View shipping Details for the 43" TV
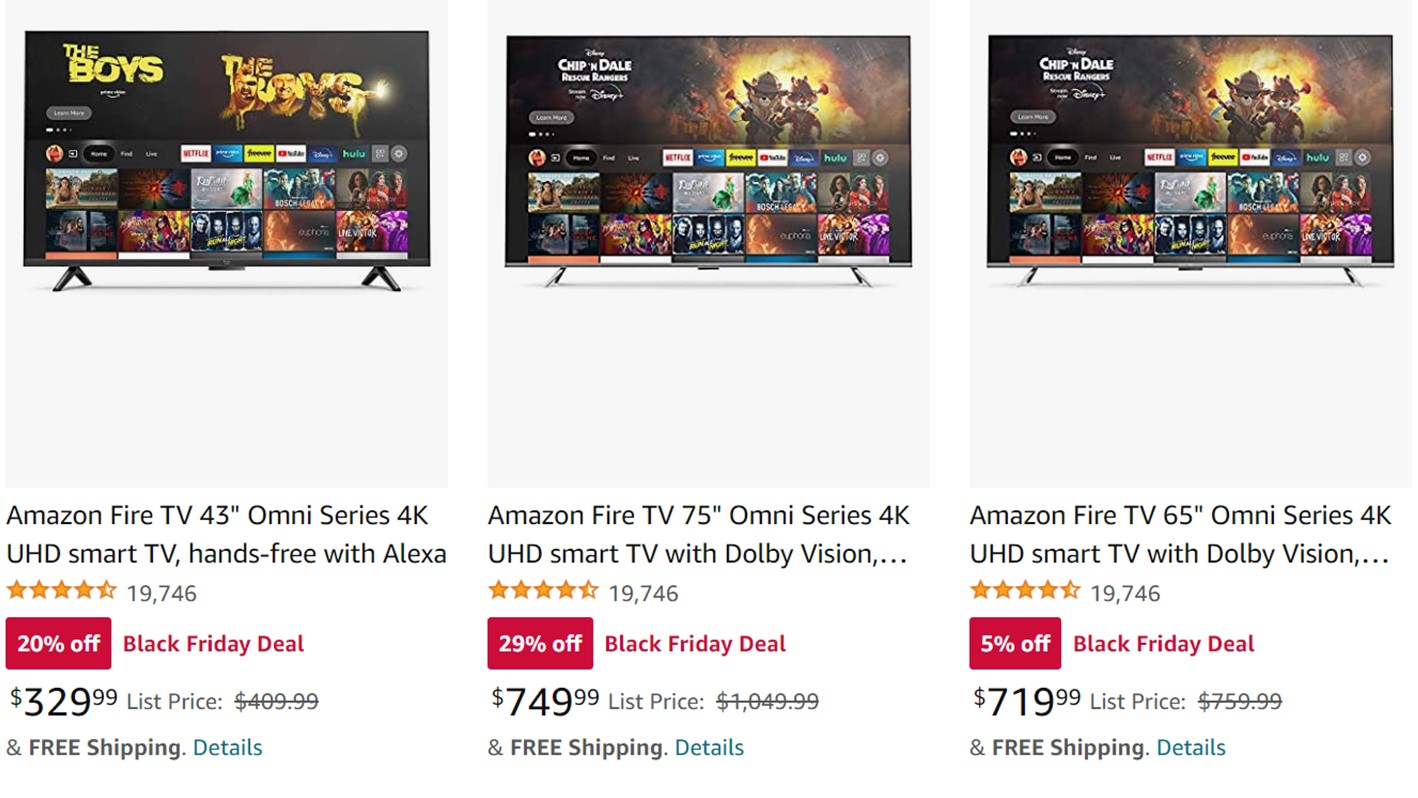Screen dimensions: 1418x798 coord(227,748)
